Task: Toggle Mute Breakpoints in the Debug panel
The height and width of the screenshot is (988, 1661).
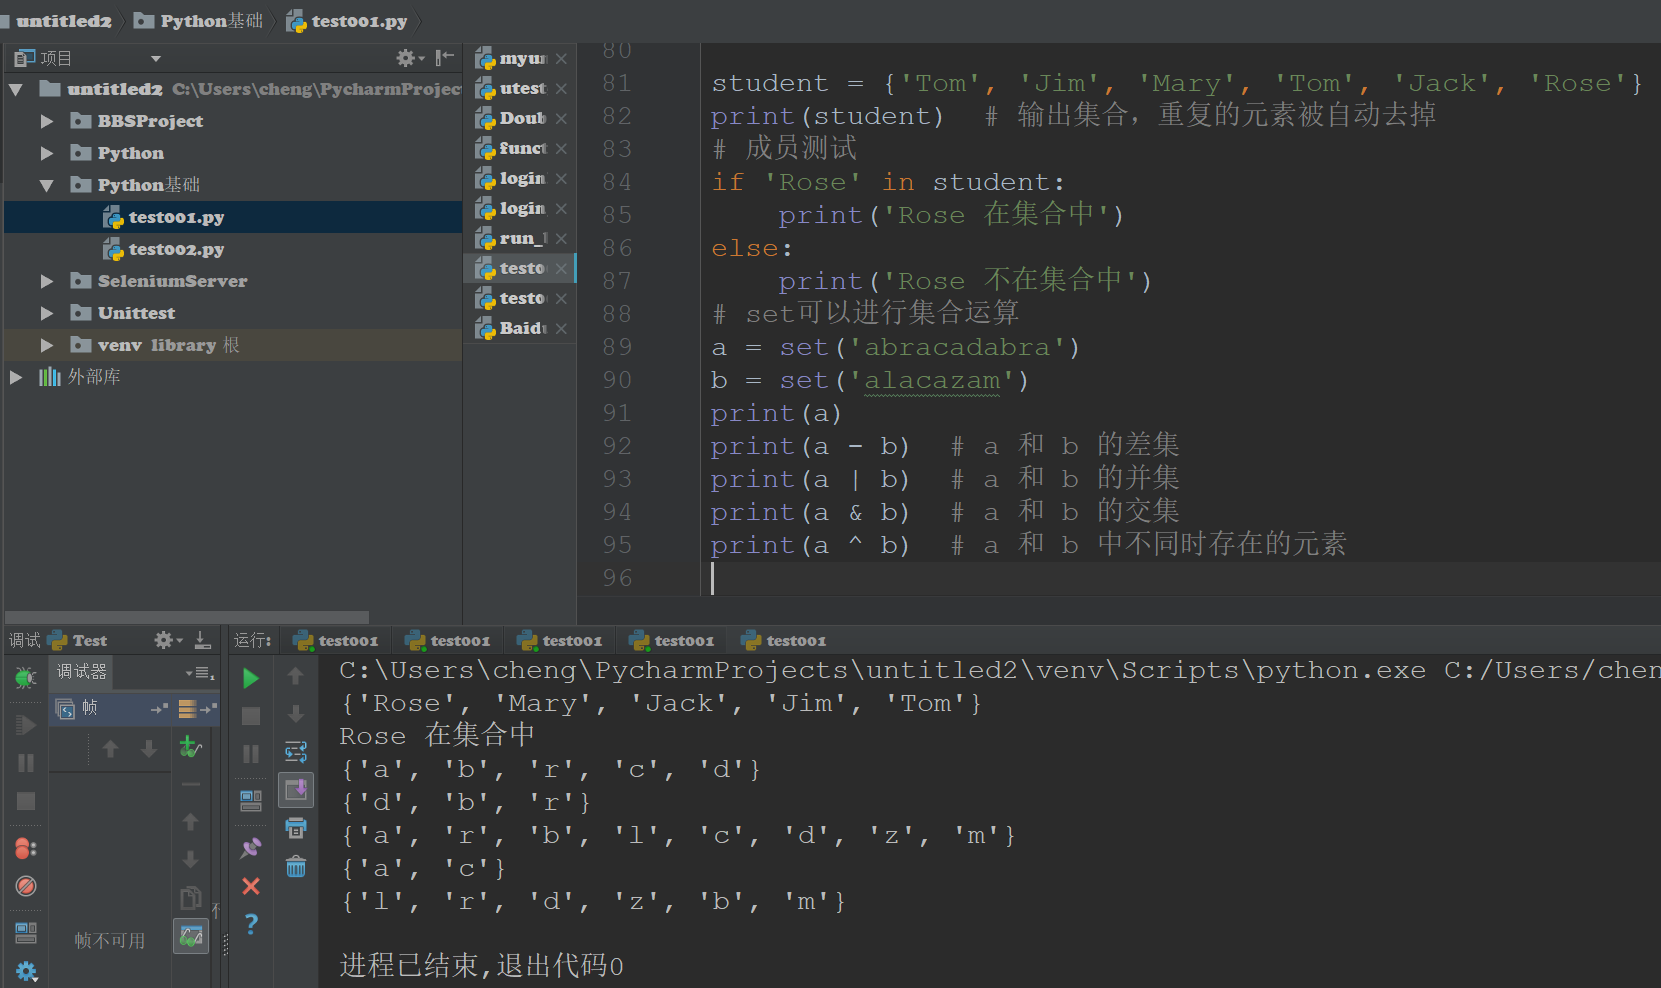Action: click(26, 886)
